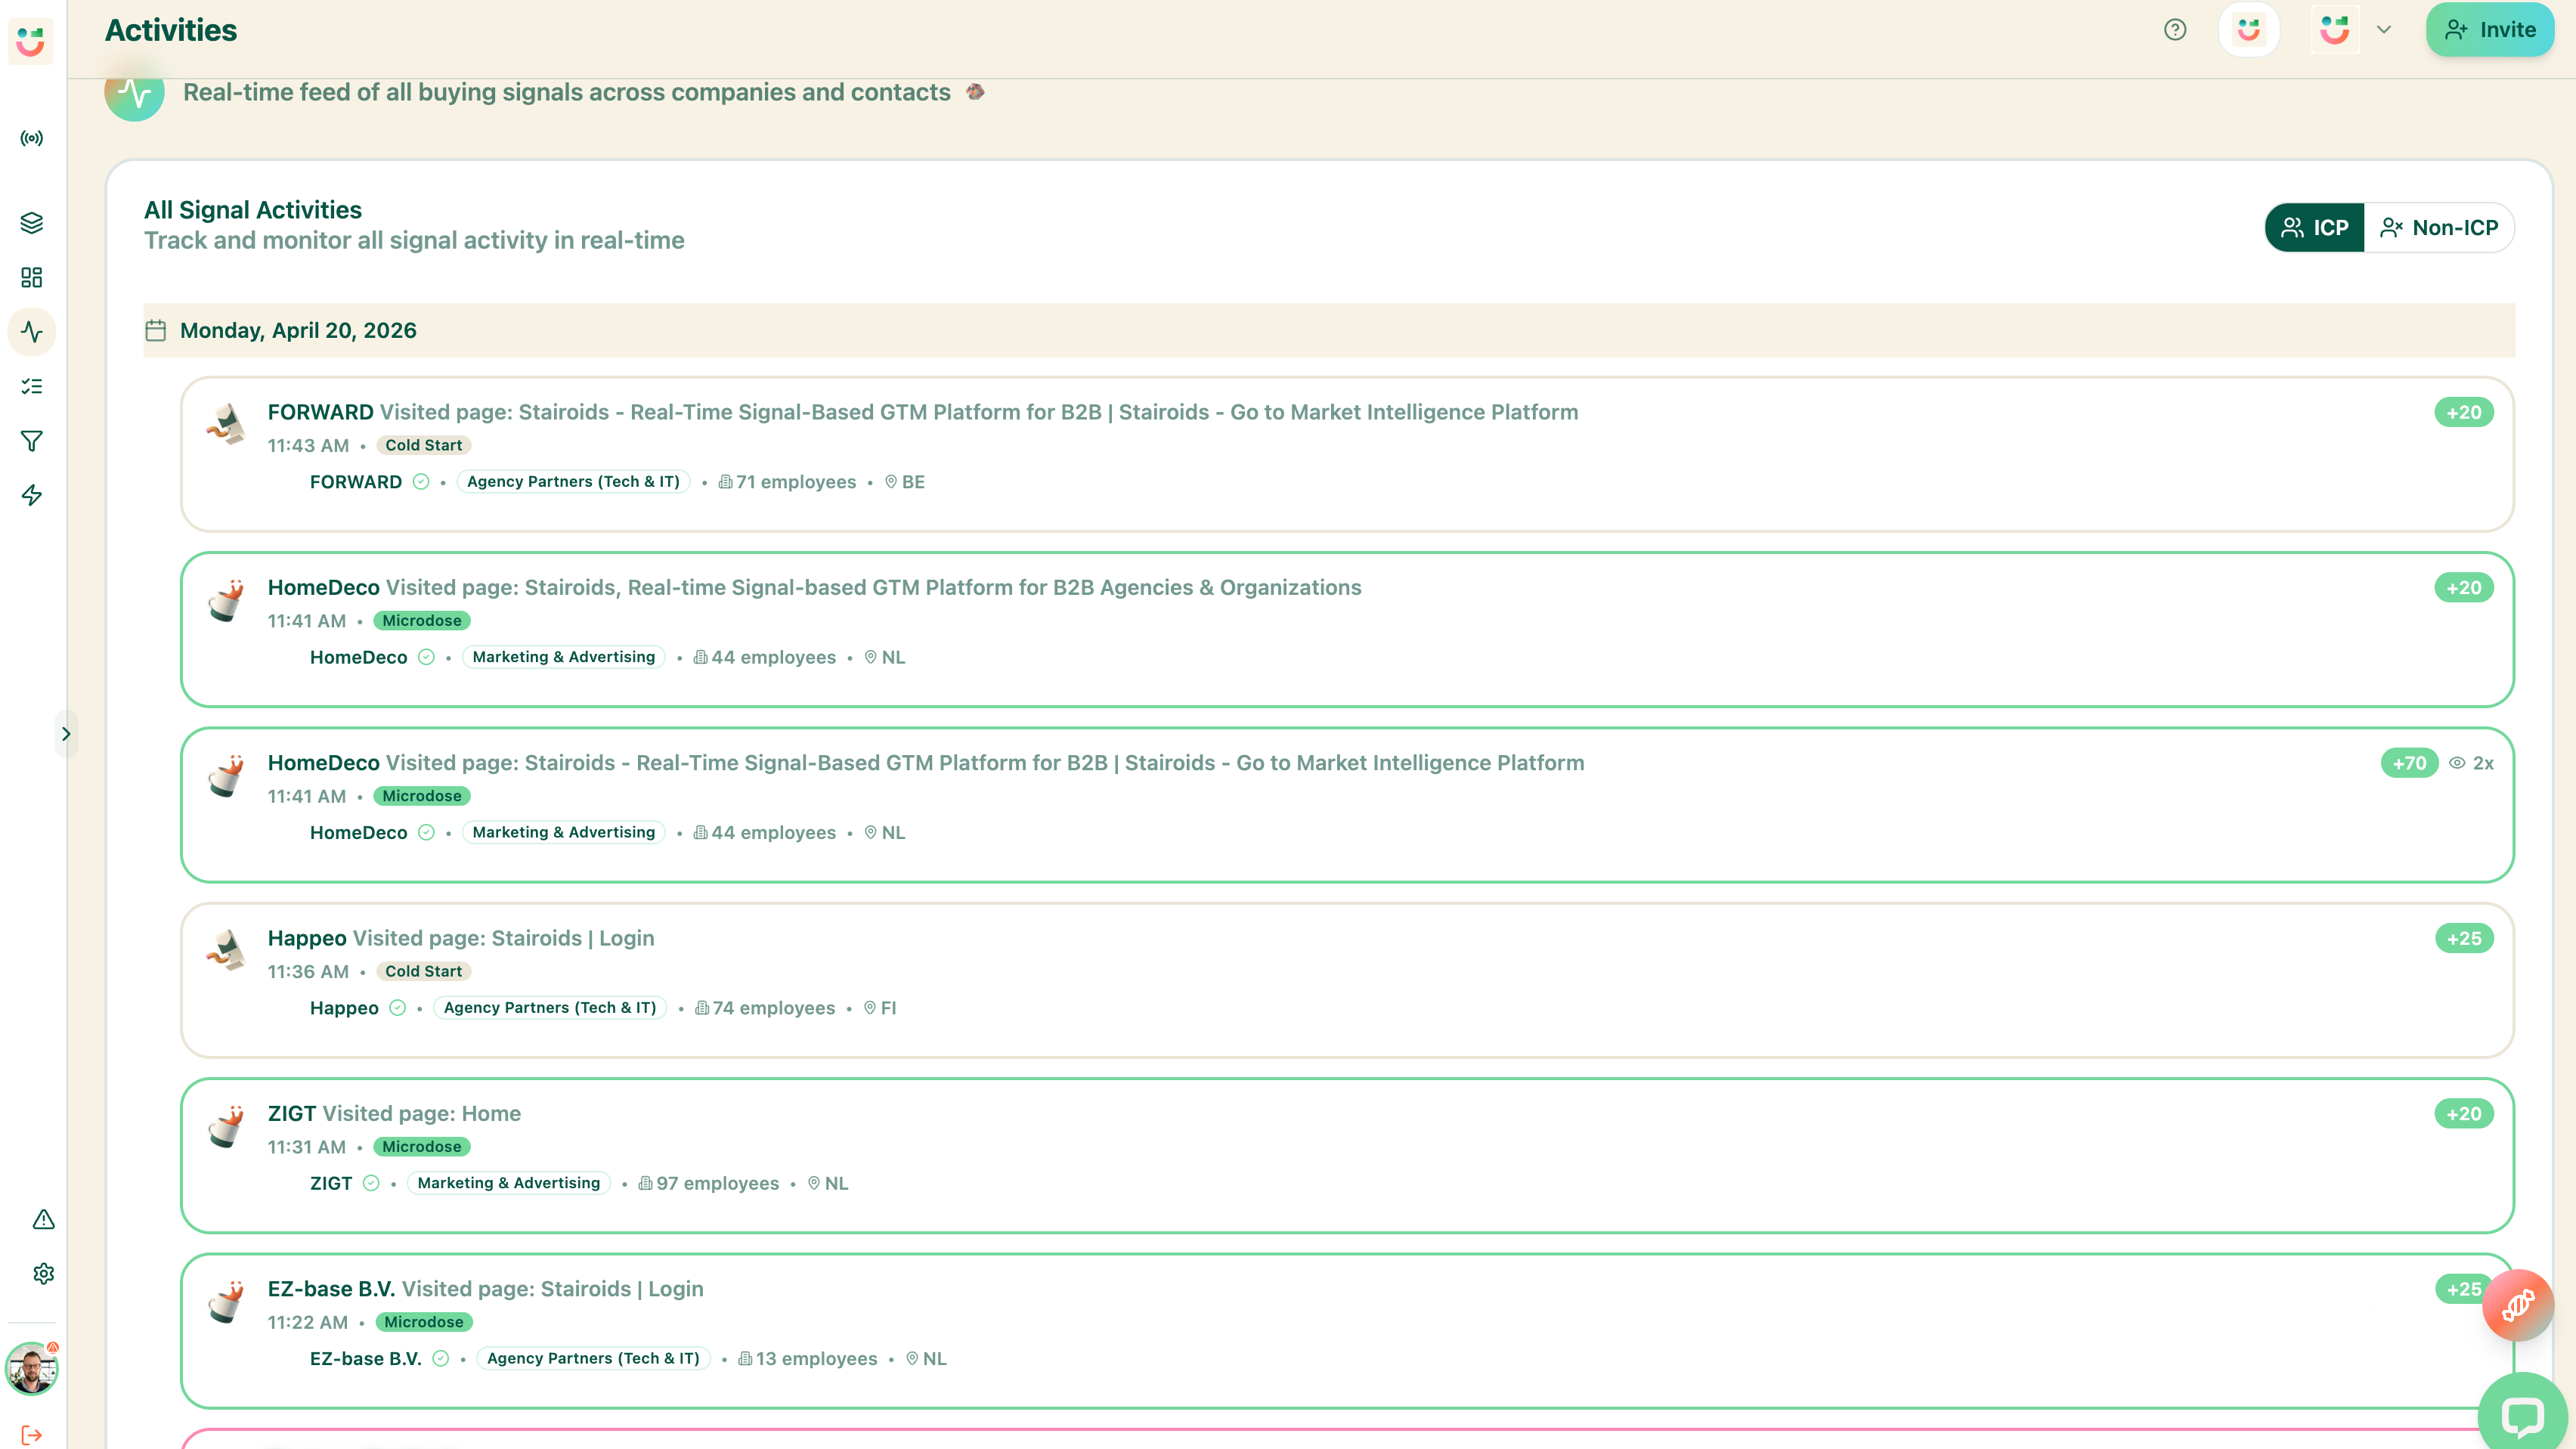Screen dimensions: 2576x1449
Task: Open the checklist tasks icon in sidebar
Action: 32,386
